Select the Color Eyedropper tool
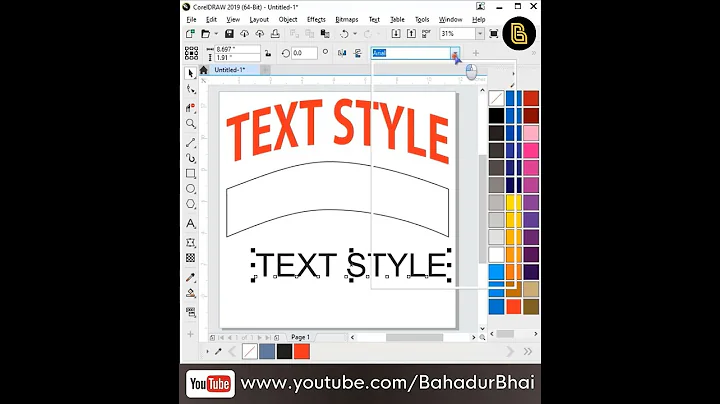The height and width of the screenshot is (404, 720). (191, 277)
